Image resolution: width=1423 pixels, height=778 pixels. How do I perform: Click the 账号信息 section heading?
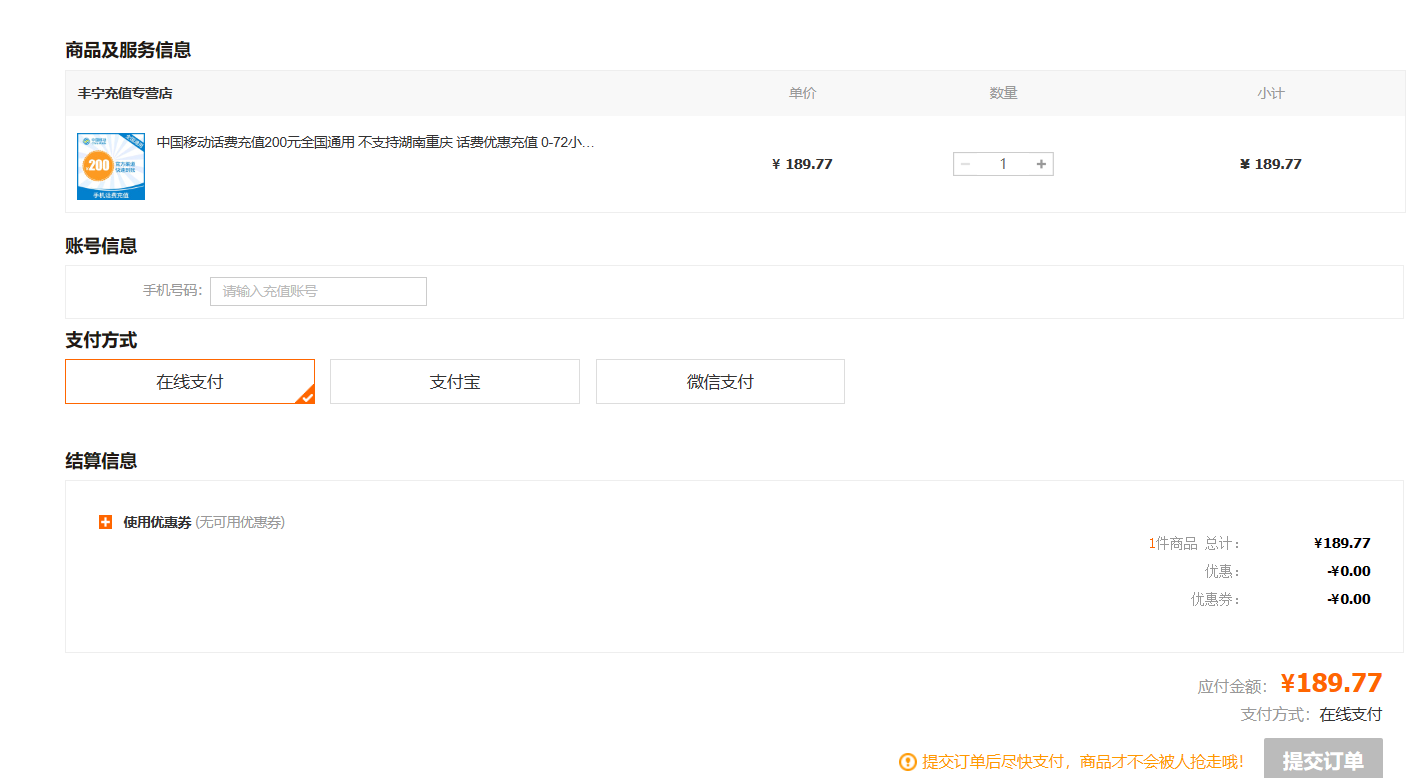(x=101, y=246)
